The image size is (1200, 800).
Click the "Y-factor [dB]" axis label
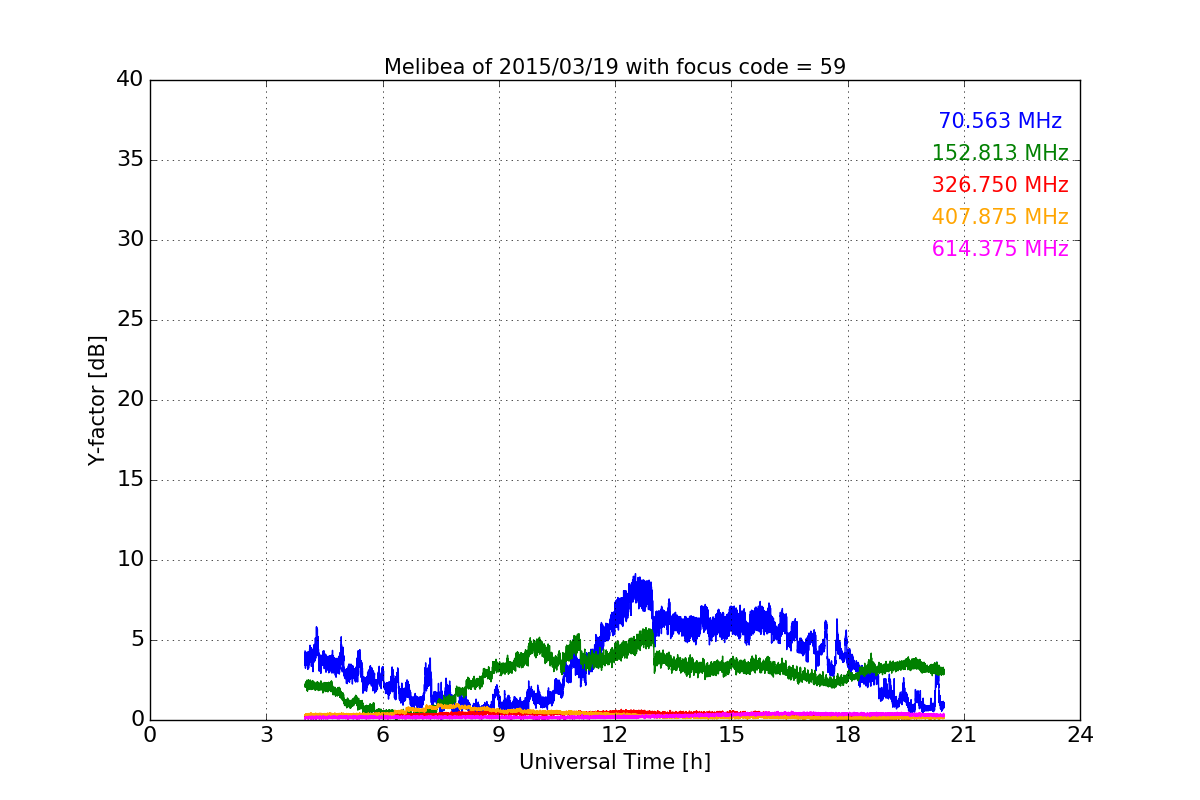(97, 400)
